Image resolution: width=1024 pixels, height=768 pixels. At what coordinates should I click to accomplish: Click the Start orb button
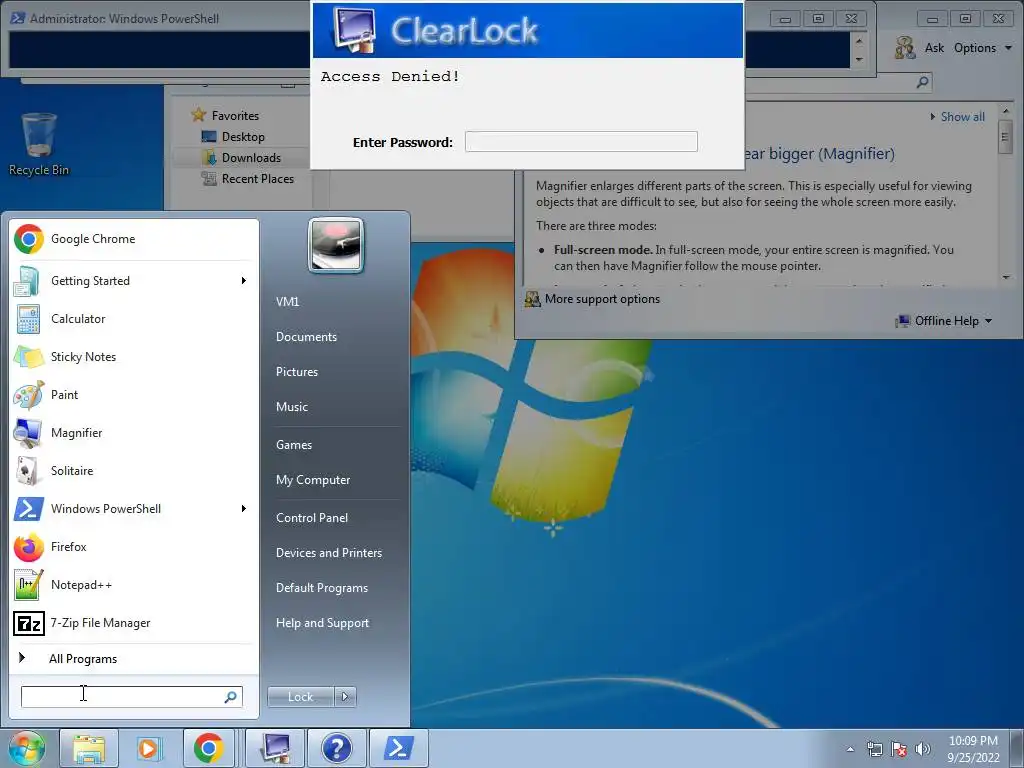click(26, 748)
